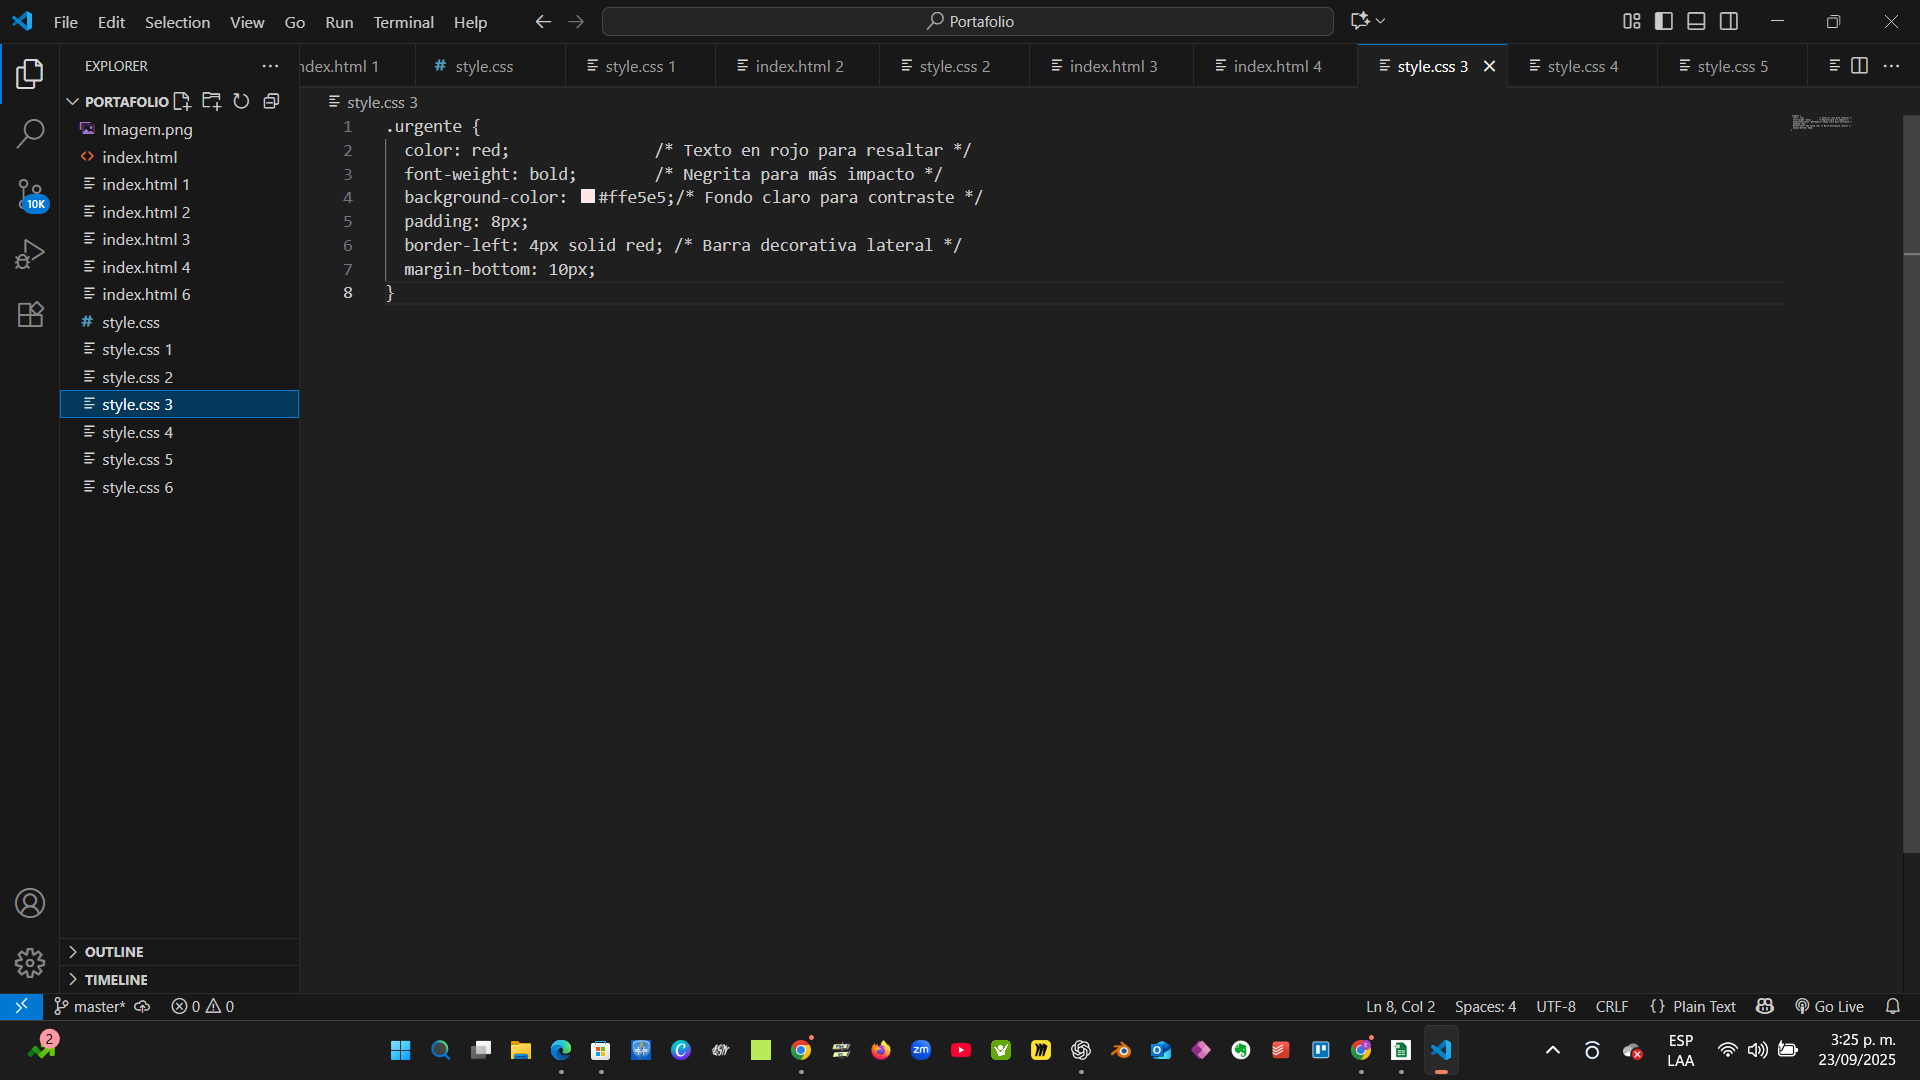Change end of line sequence CRLF

(1612, 1007)
